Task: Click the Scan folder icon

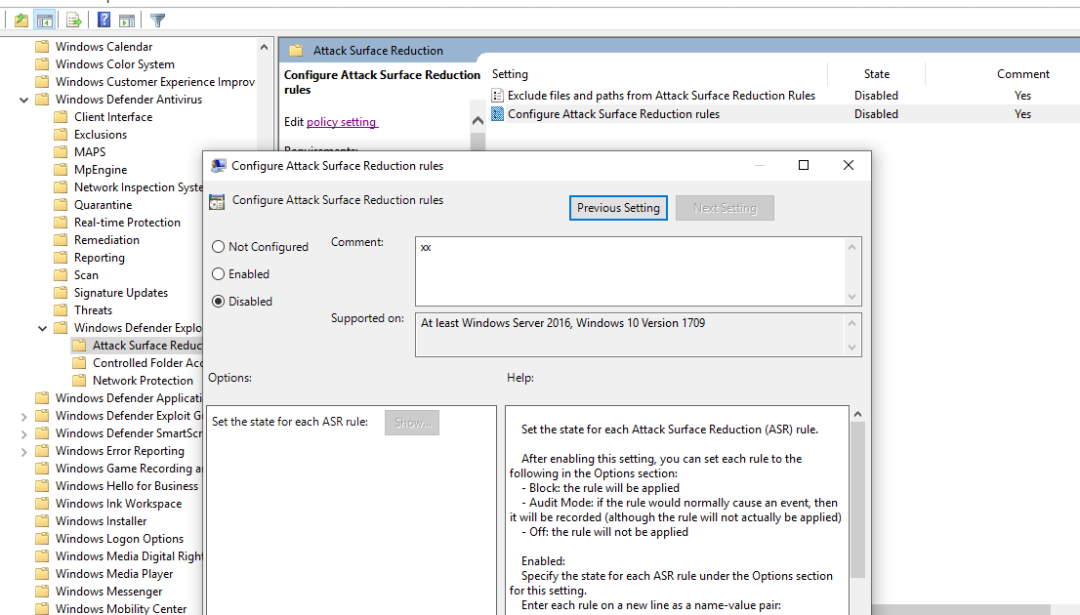Action: pyautogui.click(x=61, y=275)
